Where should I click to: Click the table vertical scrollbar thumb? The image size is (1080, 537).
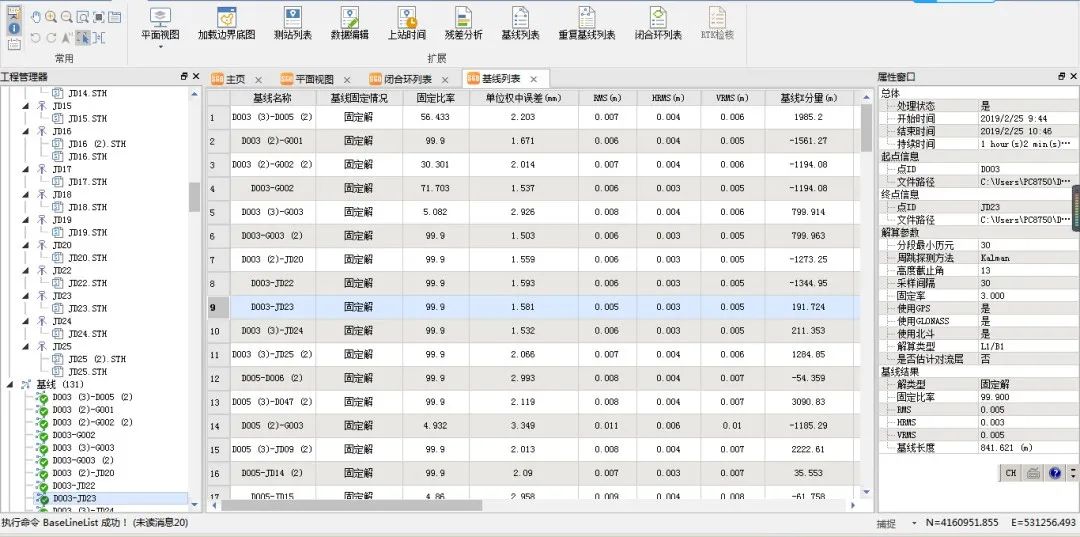click(866, 129)
